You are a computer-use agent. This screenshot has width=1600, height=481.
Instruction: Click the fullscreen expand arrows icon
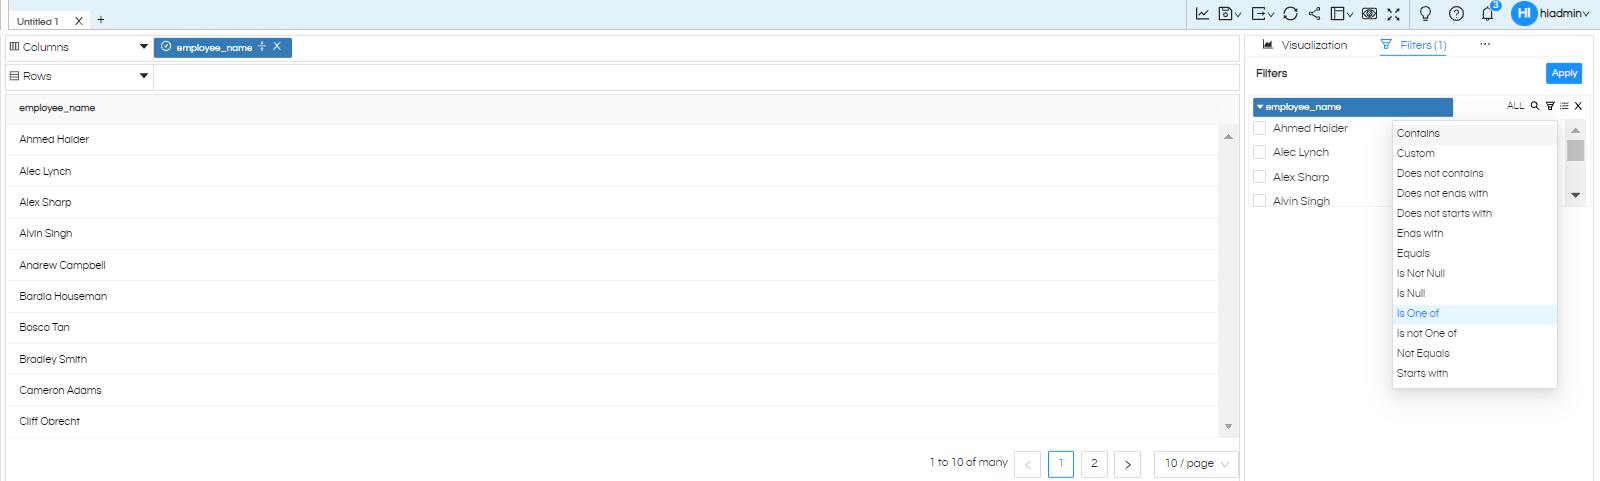pyautogui.click(x=1393, y=14)
